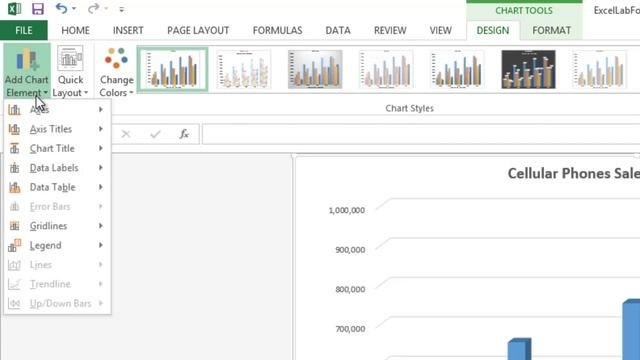Expand the Axes submenu arrow

(101, 109)
